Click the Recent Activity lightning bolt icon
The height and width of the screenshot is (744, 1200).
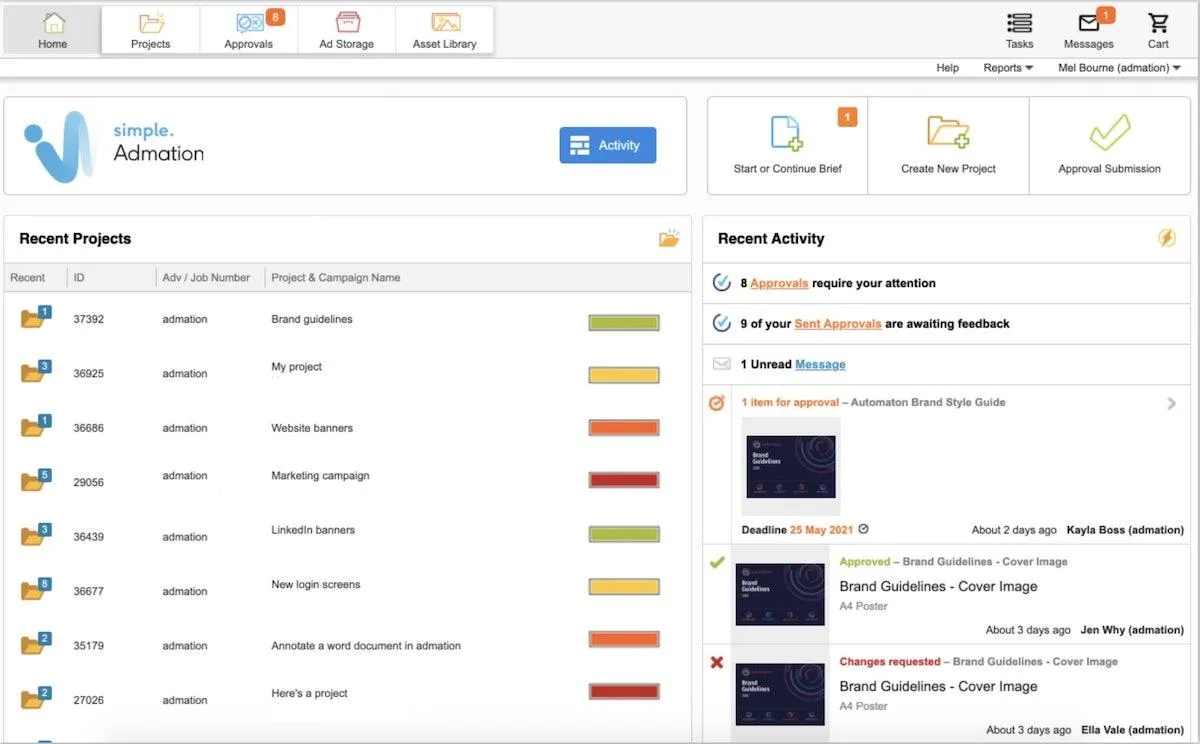pos(1167,238)
